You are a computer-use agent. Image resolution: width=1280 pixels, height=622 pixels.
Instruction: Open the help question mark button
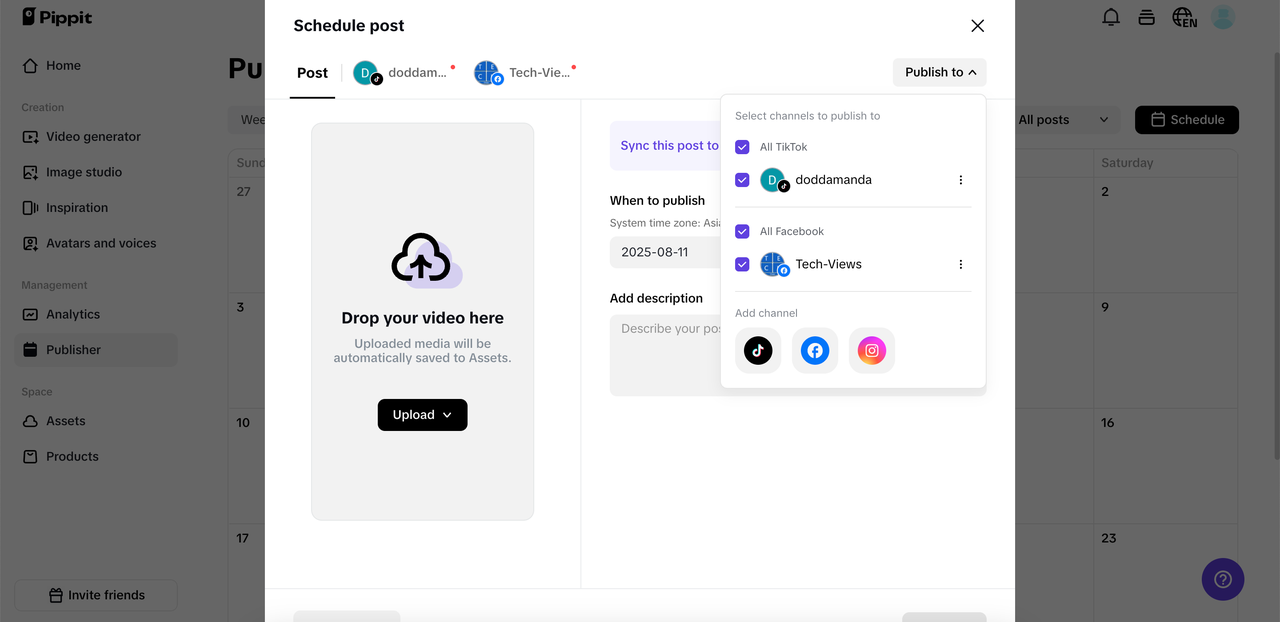1223,579
